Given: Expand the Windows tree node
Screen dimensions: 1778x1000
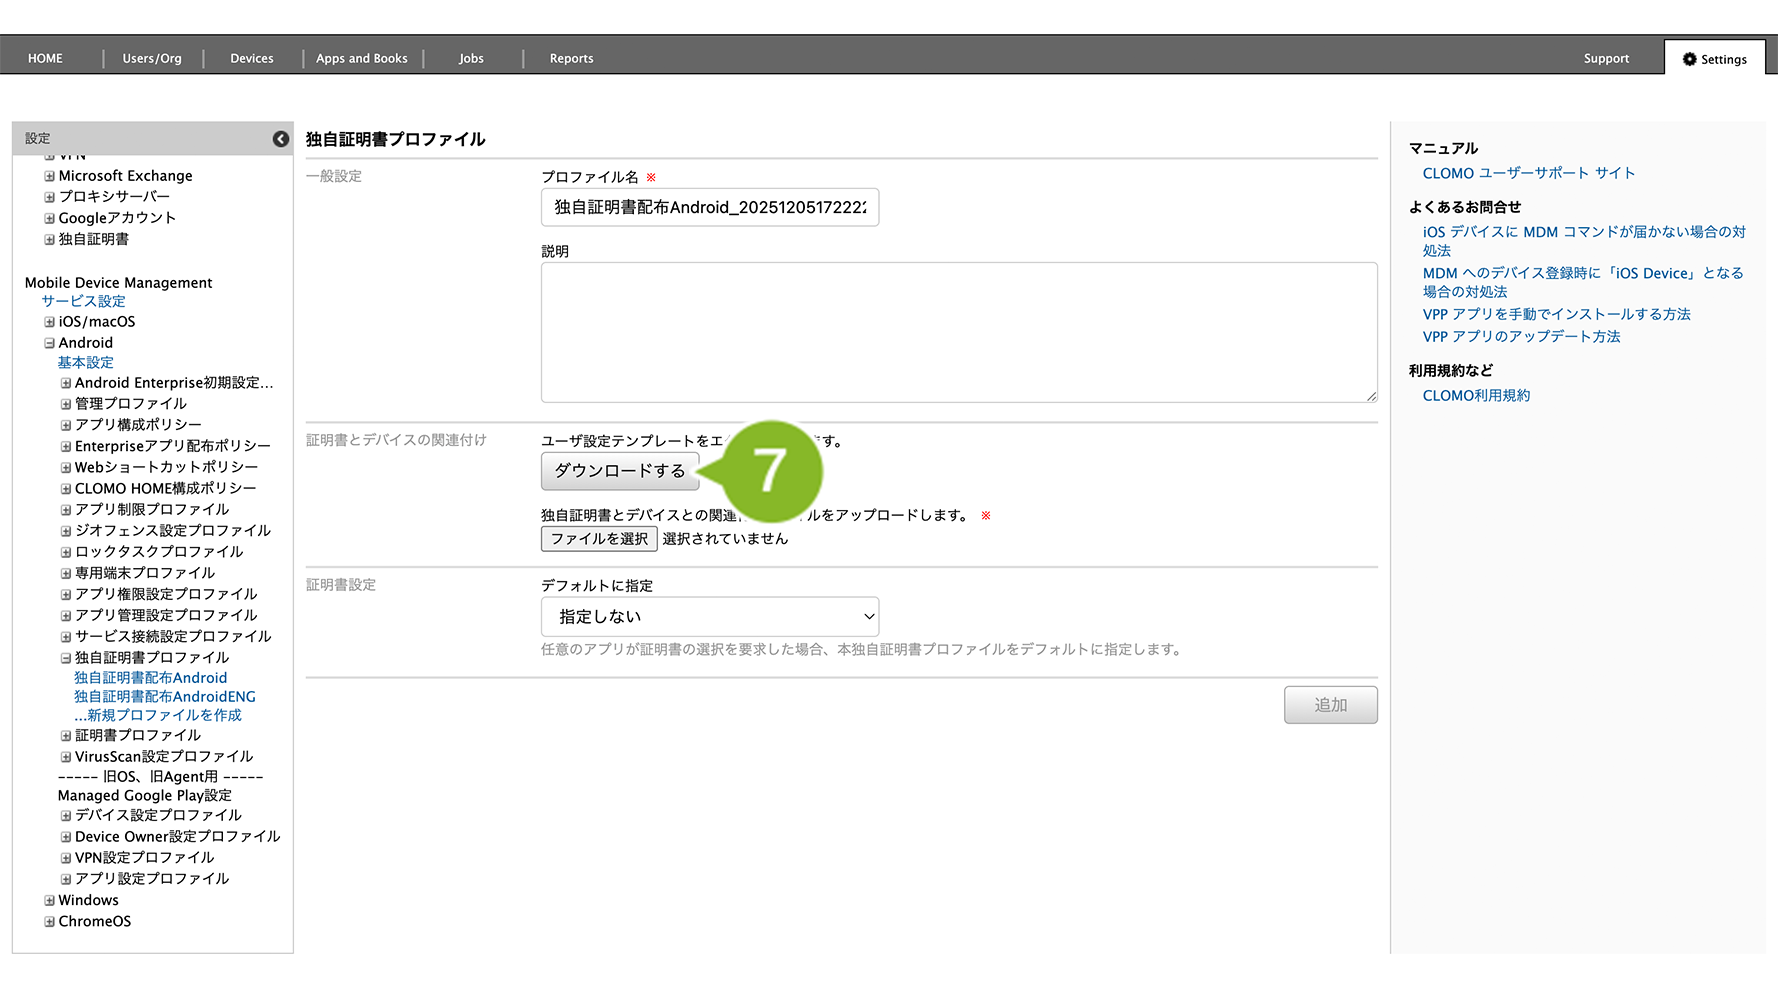Looking at the screenshot, I should 49,900.
